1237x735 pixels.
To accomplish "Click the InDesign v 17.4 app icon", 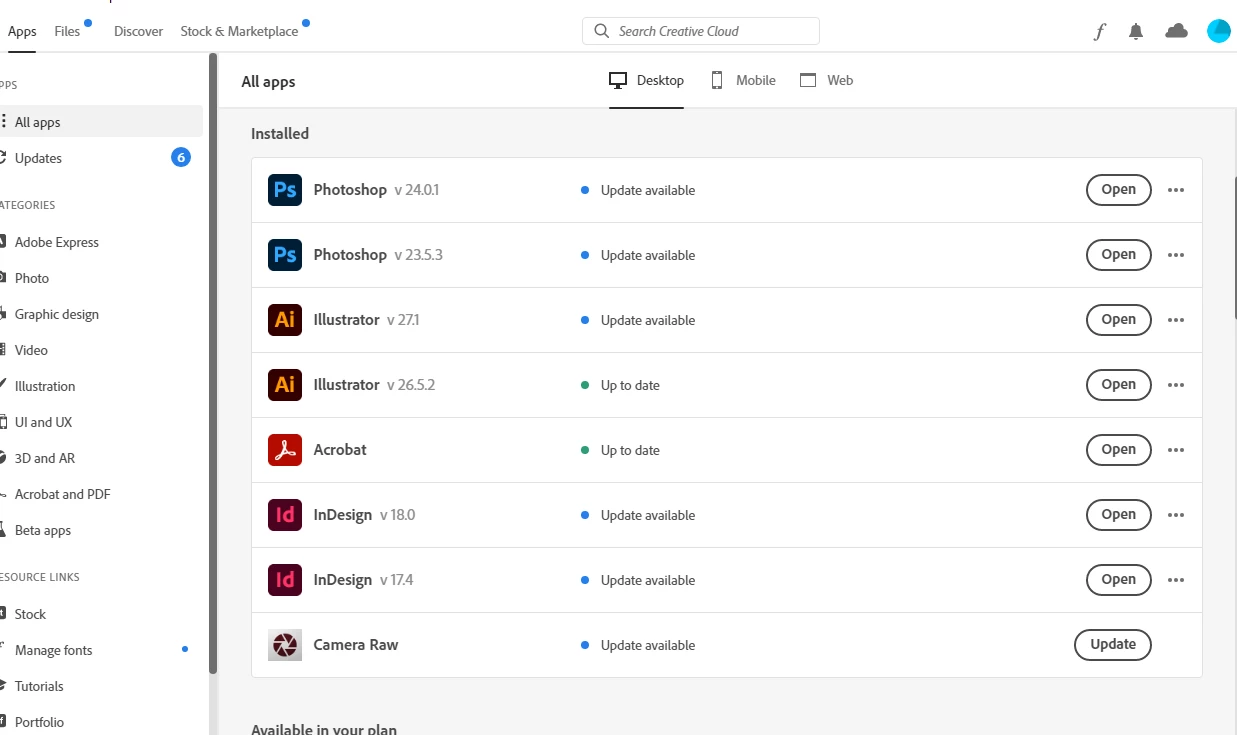I will pos(285,580).
